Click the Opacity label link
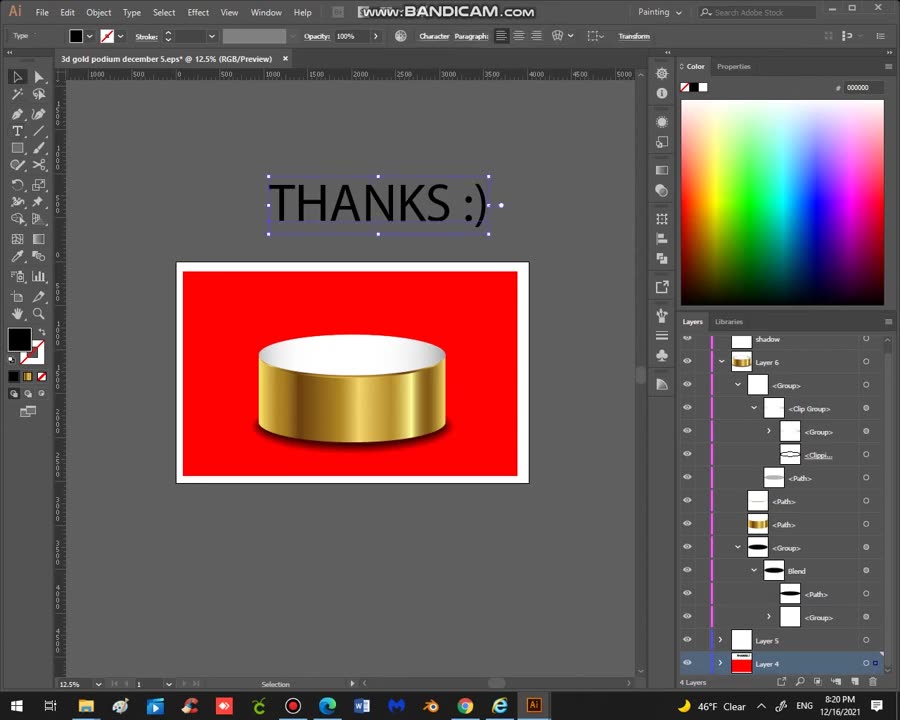The image size is (900, 720). coord(317,36)
